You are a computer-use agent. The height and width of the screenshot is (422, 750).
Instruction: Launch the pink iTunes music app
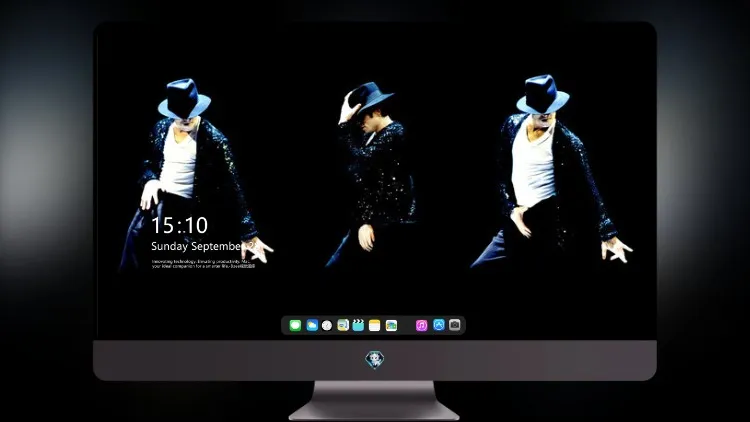(421, 325)
